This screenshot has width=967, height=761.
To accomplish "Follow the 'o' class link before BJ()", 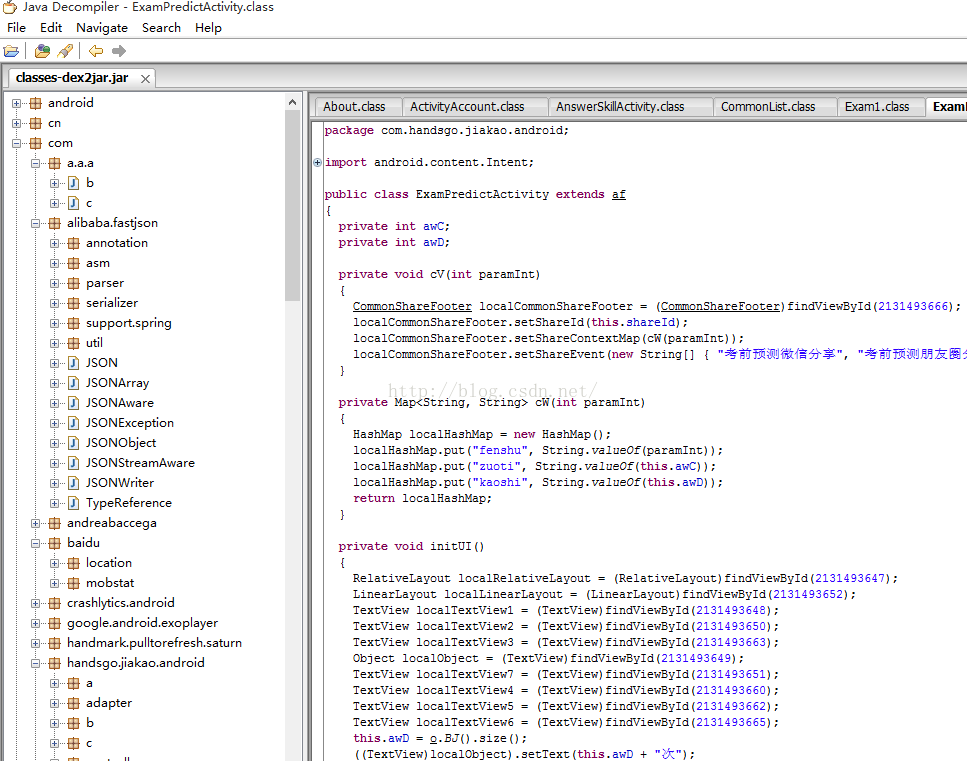I will coord(434,738).
